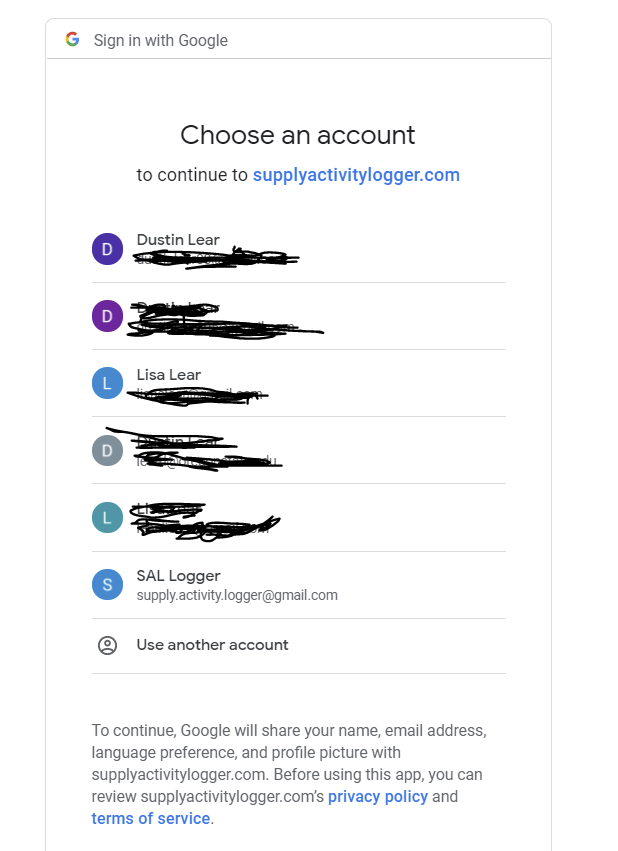The image size is (618, 851).
Task: Click the blue "S" avatar for SAL Logger
Action: [x=107, y=584]
